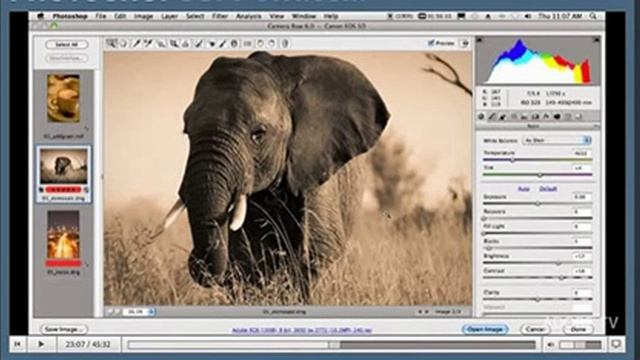Switch to the Camera Calibration panel icon

(557, 117)
